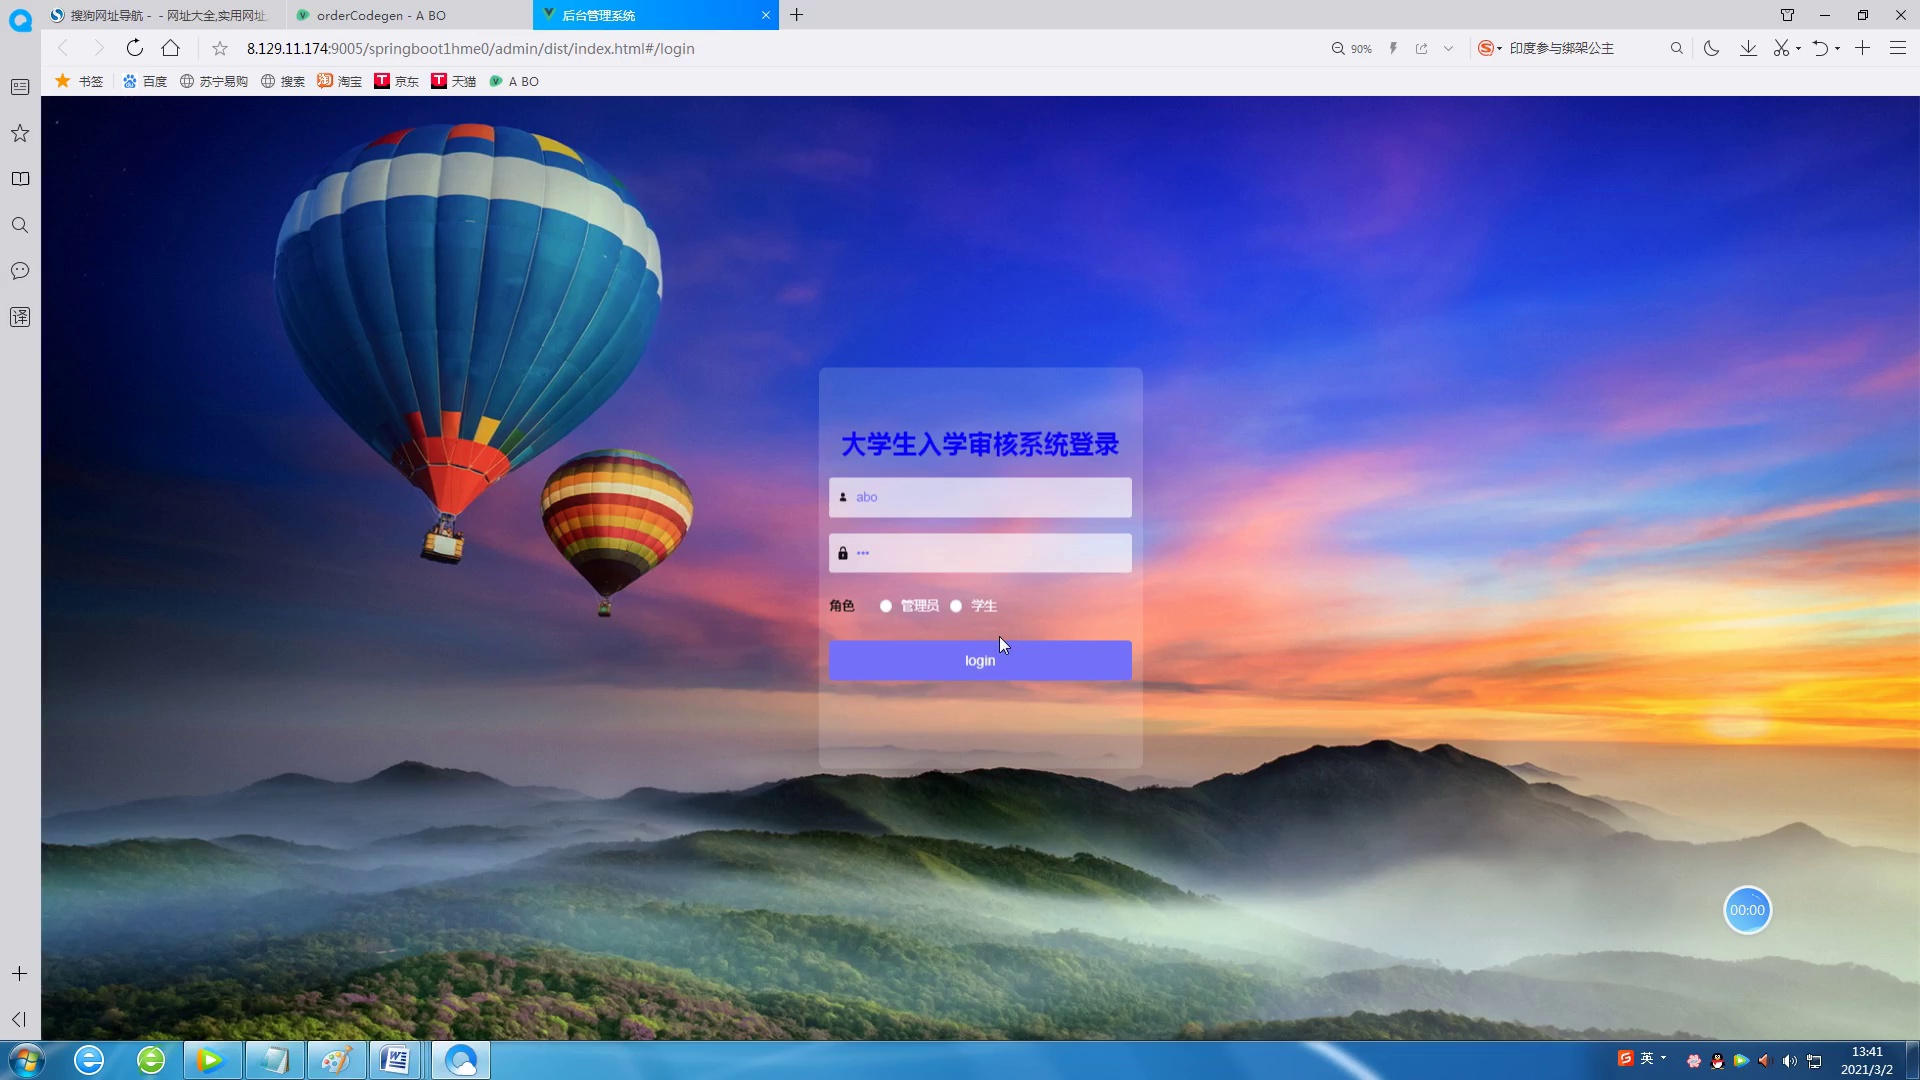The height and width of the screenshot is (1080, 1920).
Task: Open the 淘宝 bookmark
Action: tap(340, 81)
